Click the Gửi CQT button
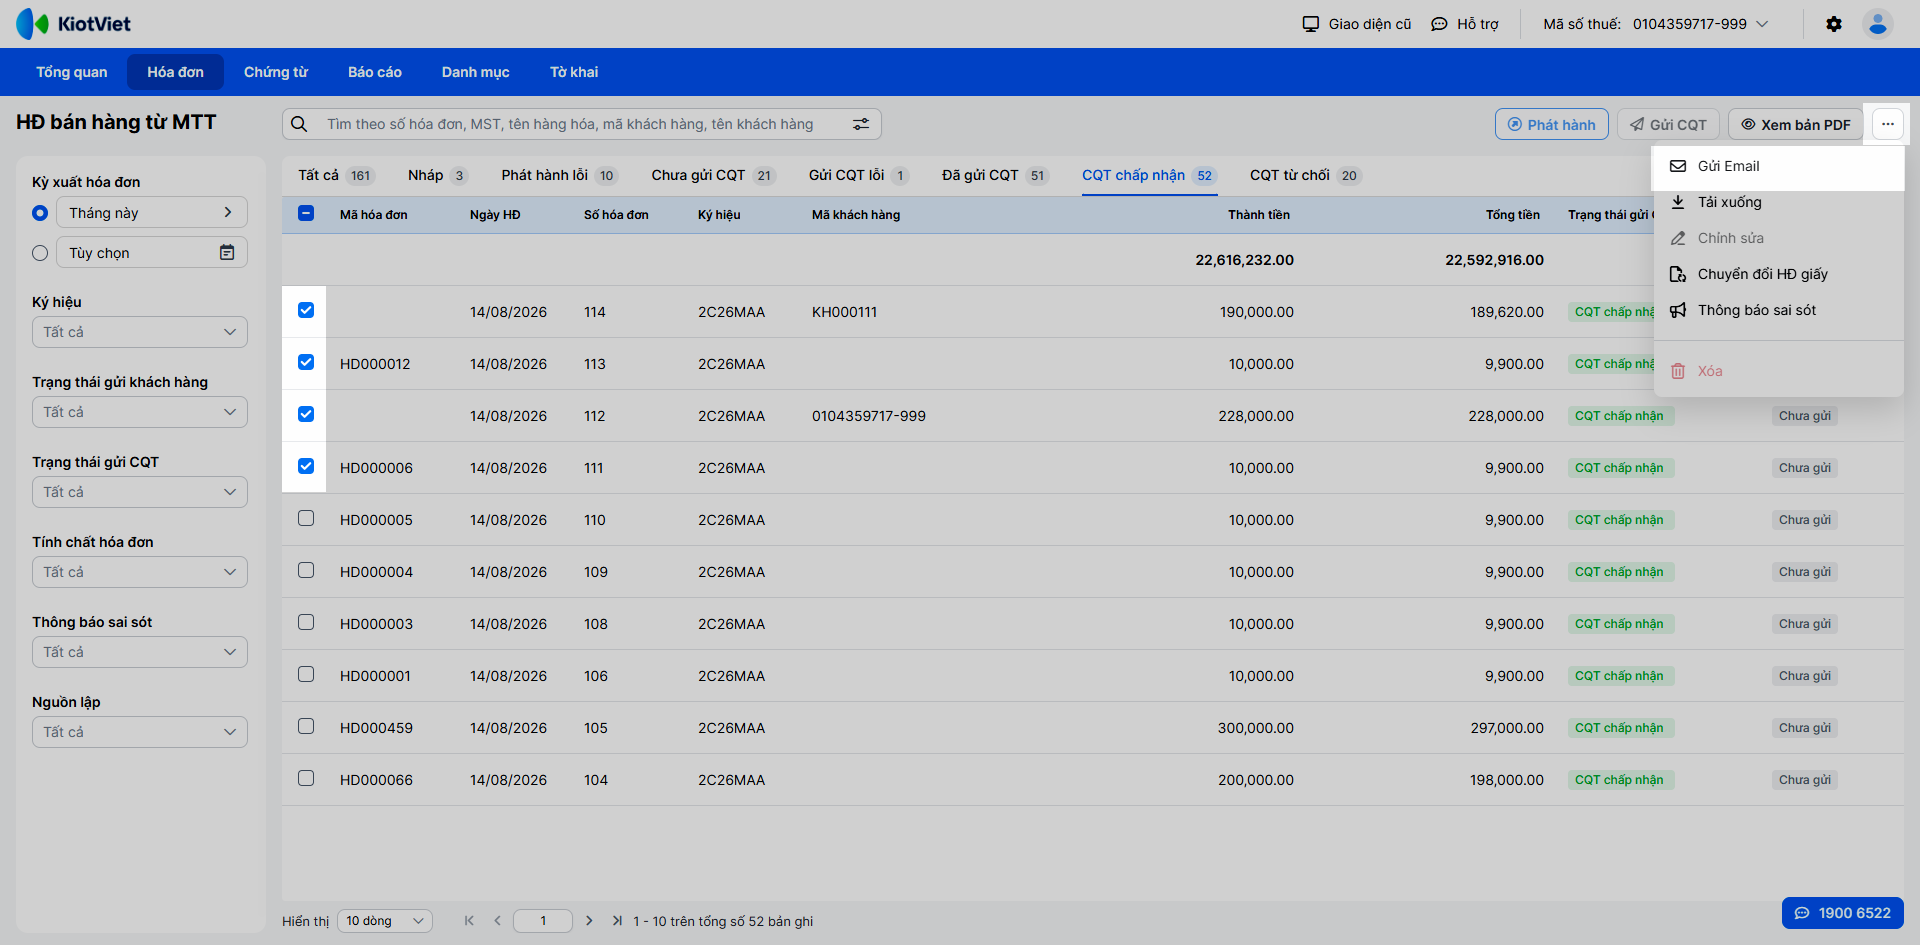 [x=1668, y=124]
